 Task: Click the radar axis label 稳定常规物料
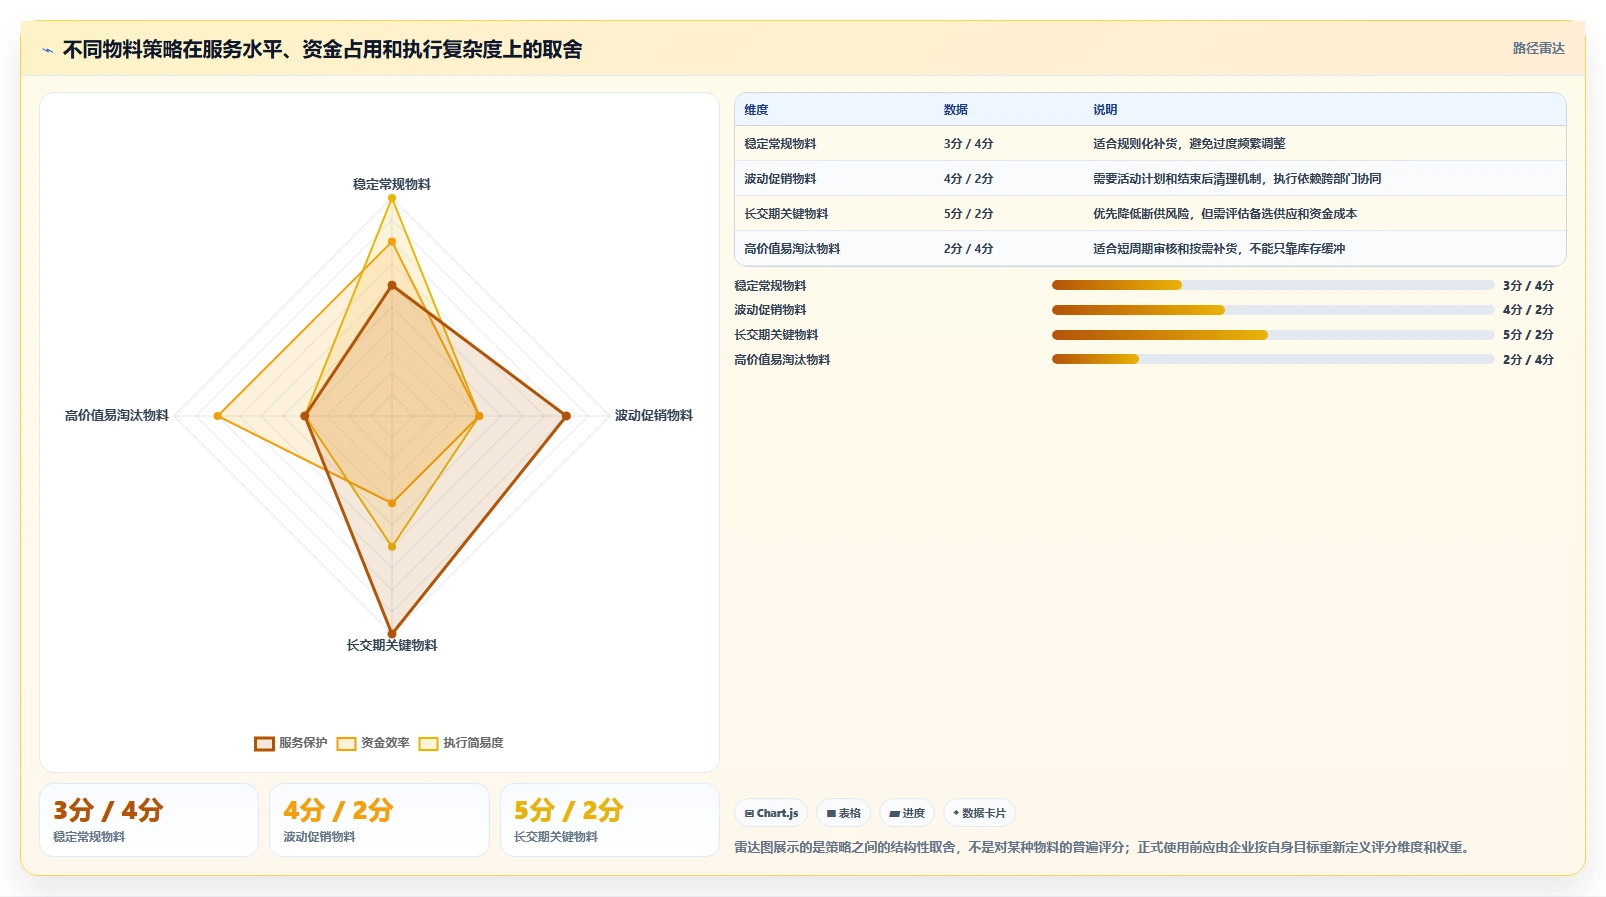point(392,184)
